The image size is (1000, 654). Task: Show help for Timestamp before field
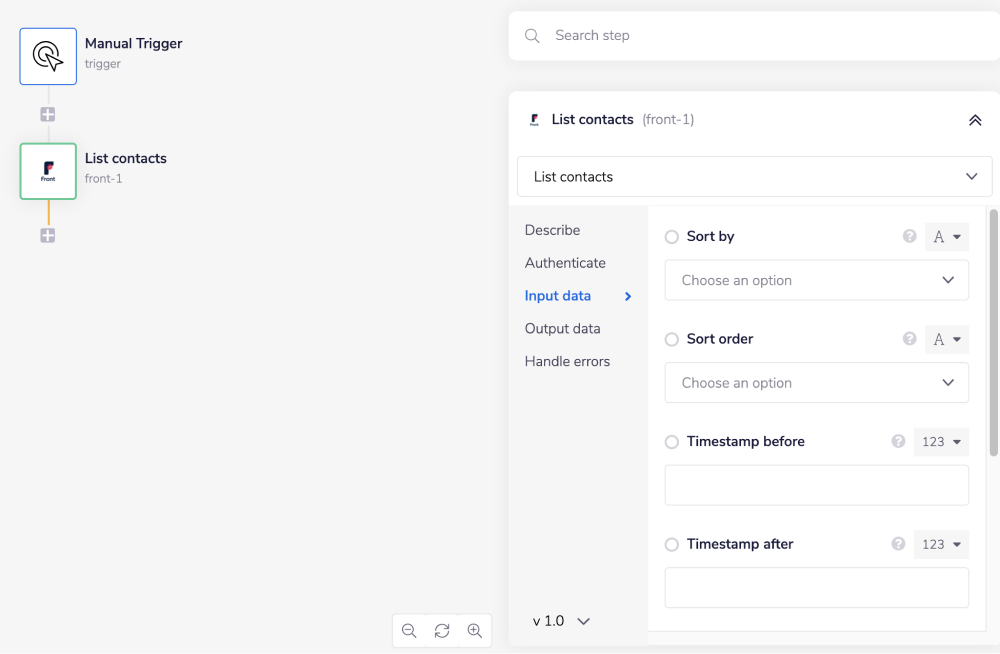[x=898, y=442]
